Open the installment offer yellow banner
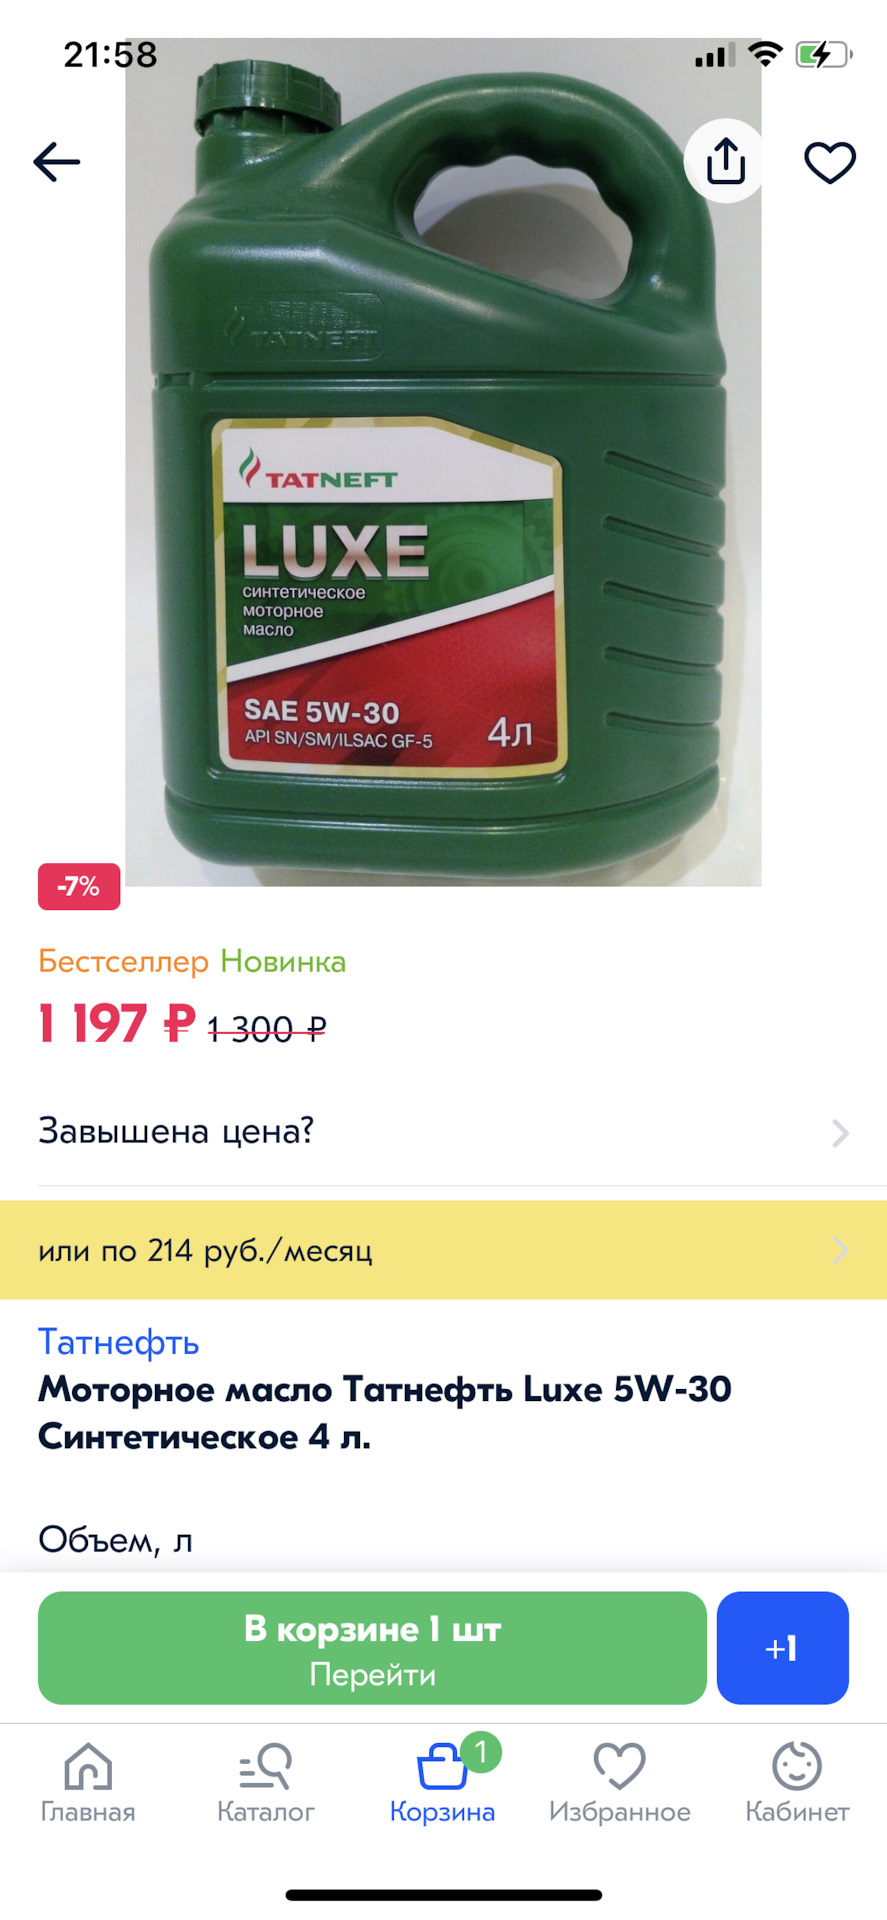 click(443, 1250)
